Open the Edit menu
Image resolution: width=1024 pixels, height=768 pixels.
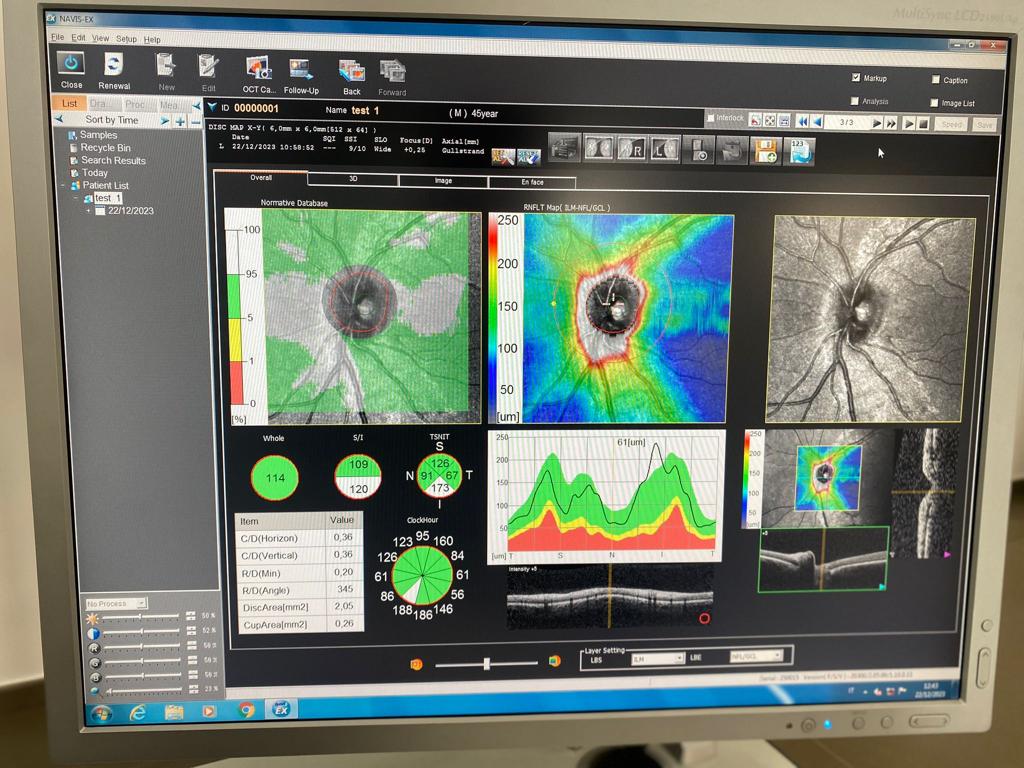tap(78, 38)
